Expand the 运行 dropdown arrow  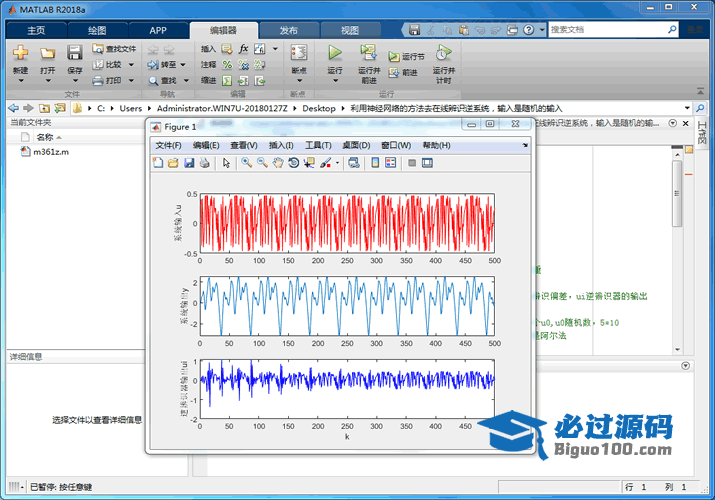coord(335,81)
